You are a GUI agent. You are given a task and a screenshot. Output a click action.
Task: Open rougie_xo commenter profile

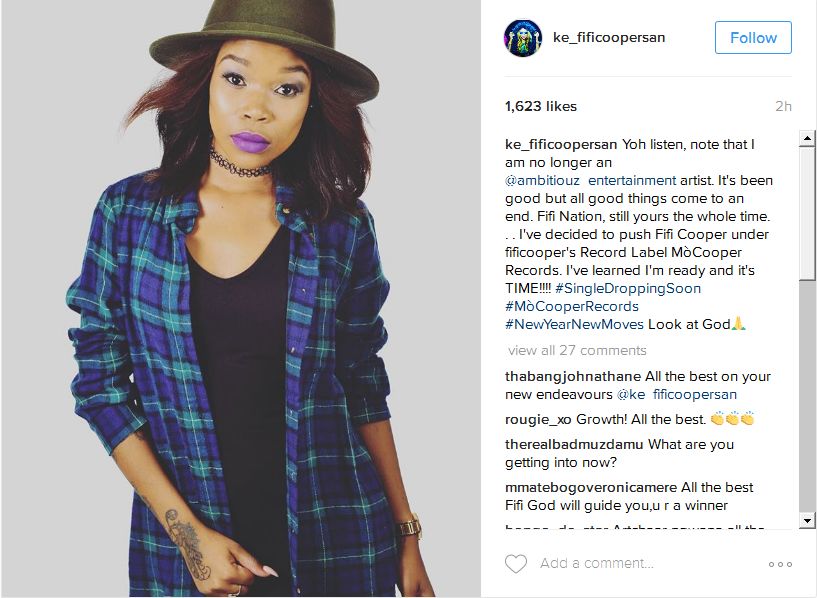[538, 420]
